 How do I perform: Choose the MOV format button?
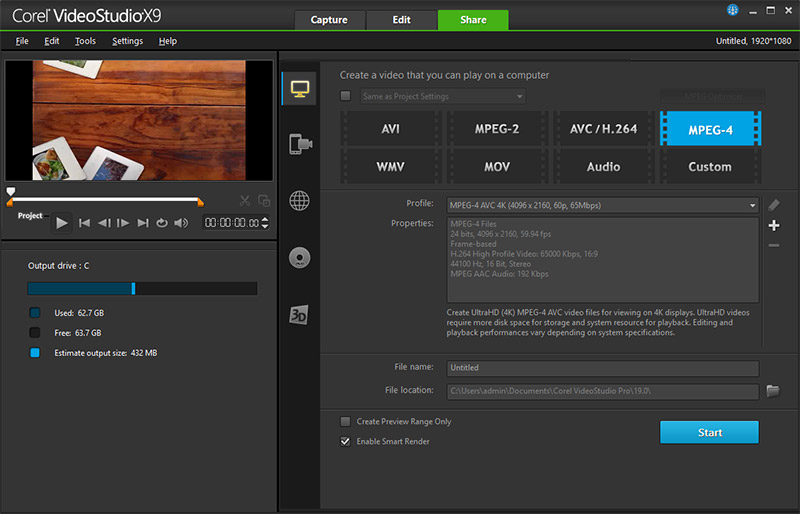click(x=497, y=166)
